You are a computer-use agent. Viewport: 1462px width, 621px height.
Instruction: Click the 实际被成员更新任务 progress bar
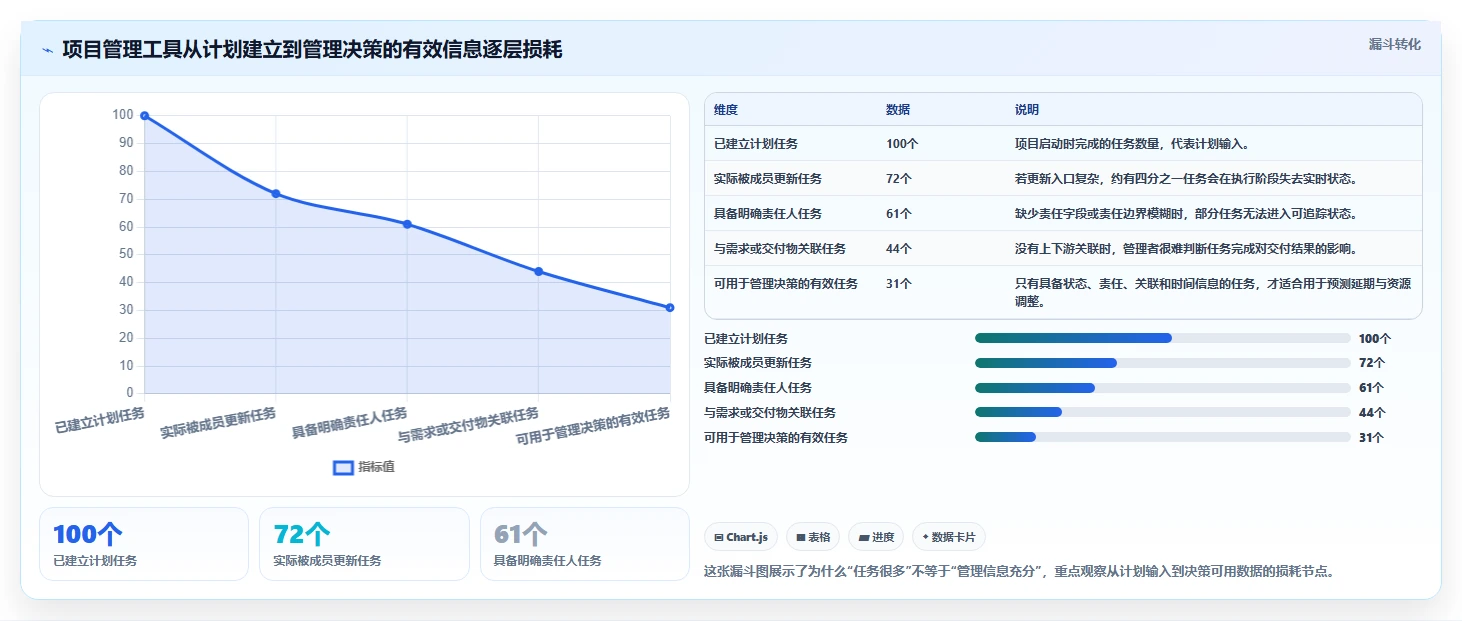pos(1163,363)
